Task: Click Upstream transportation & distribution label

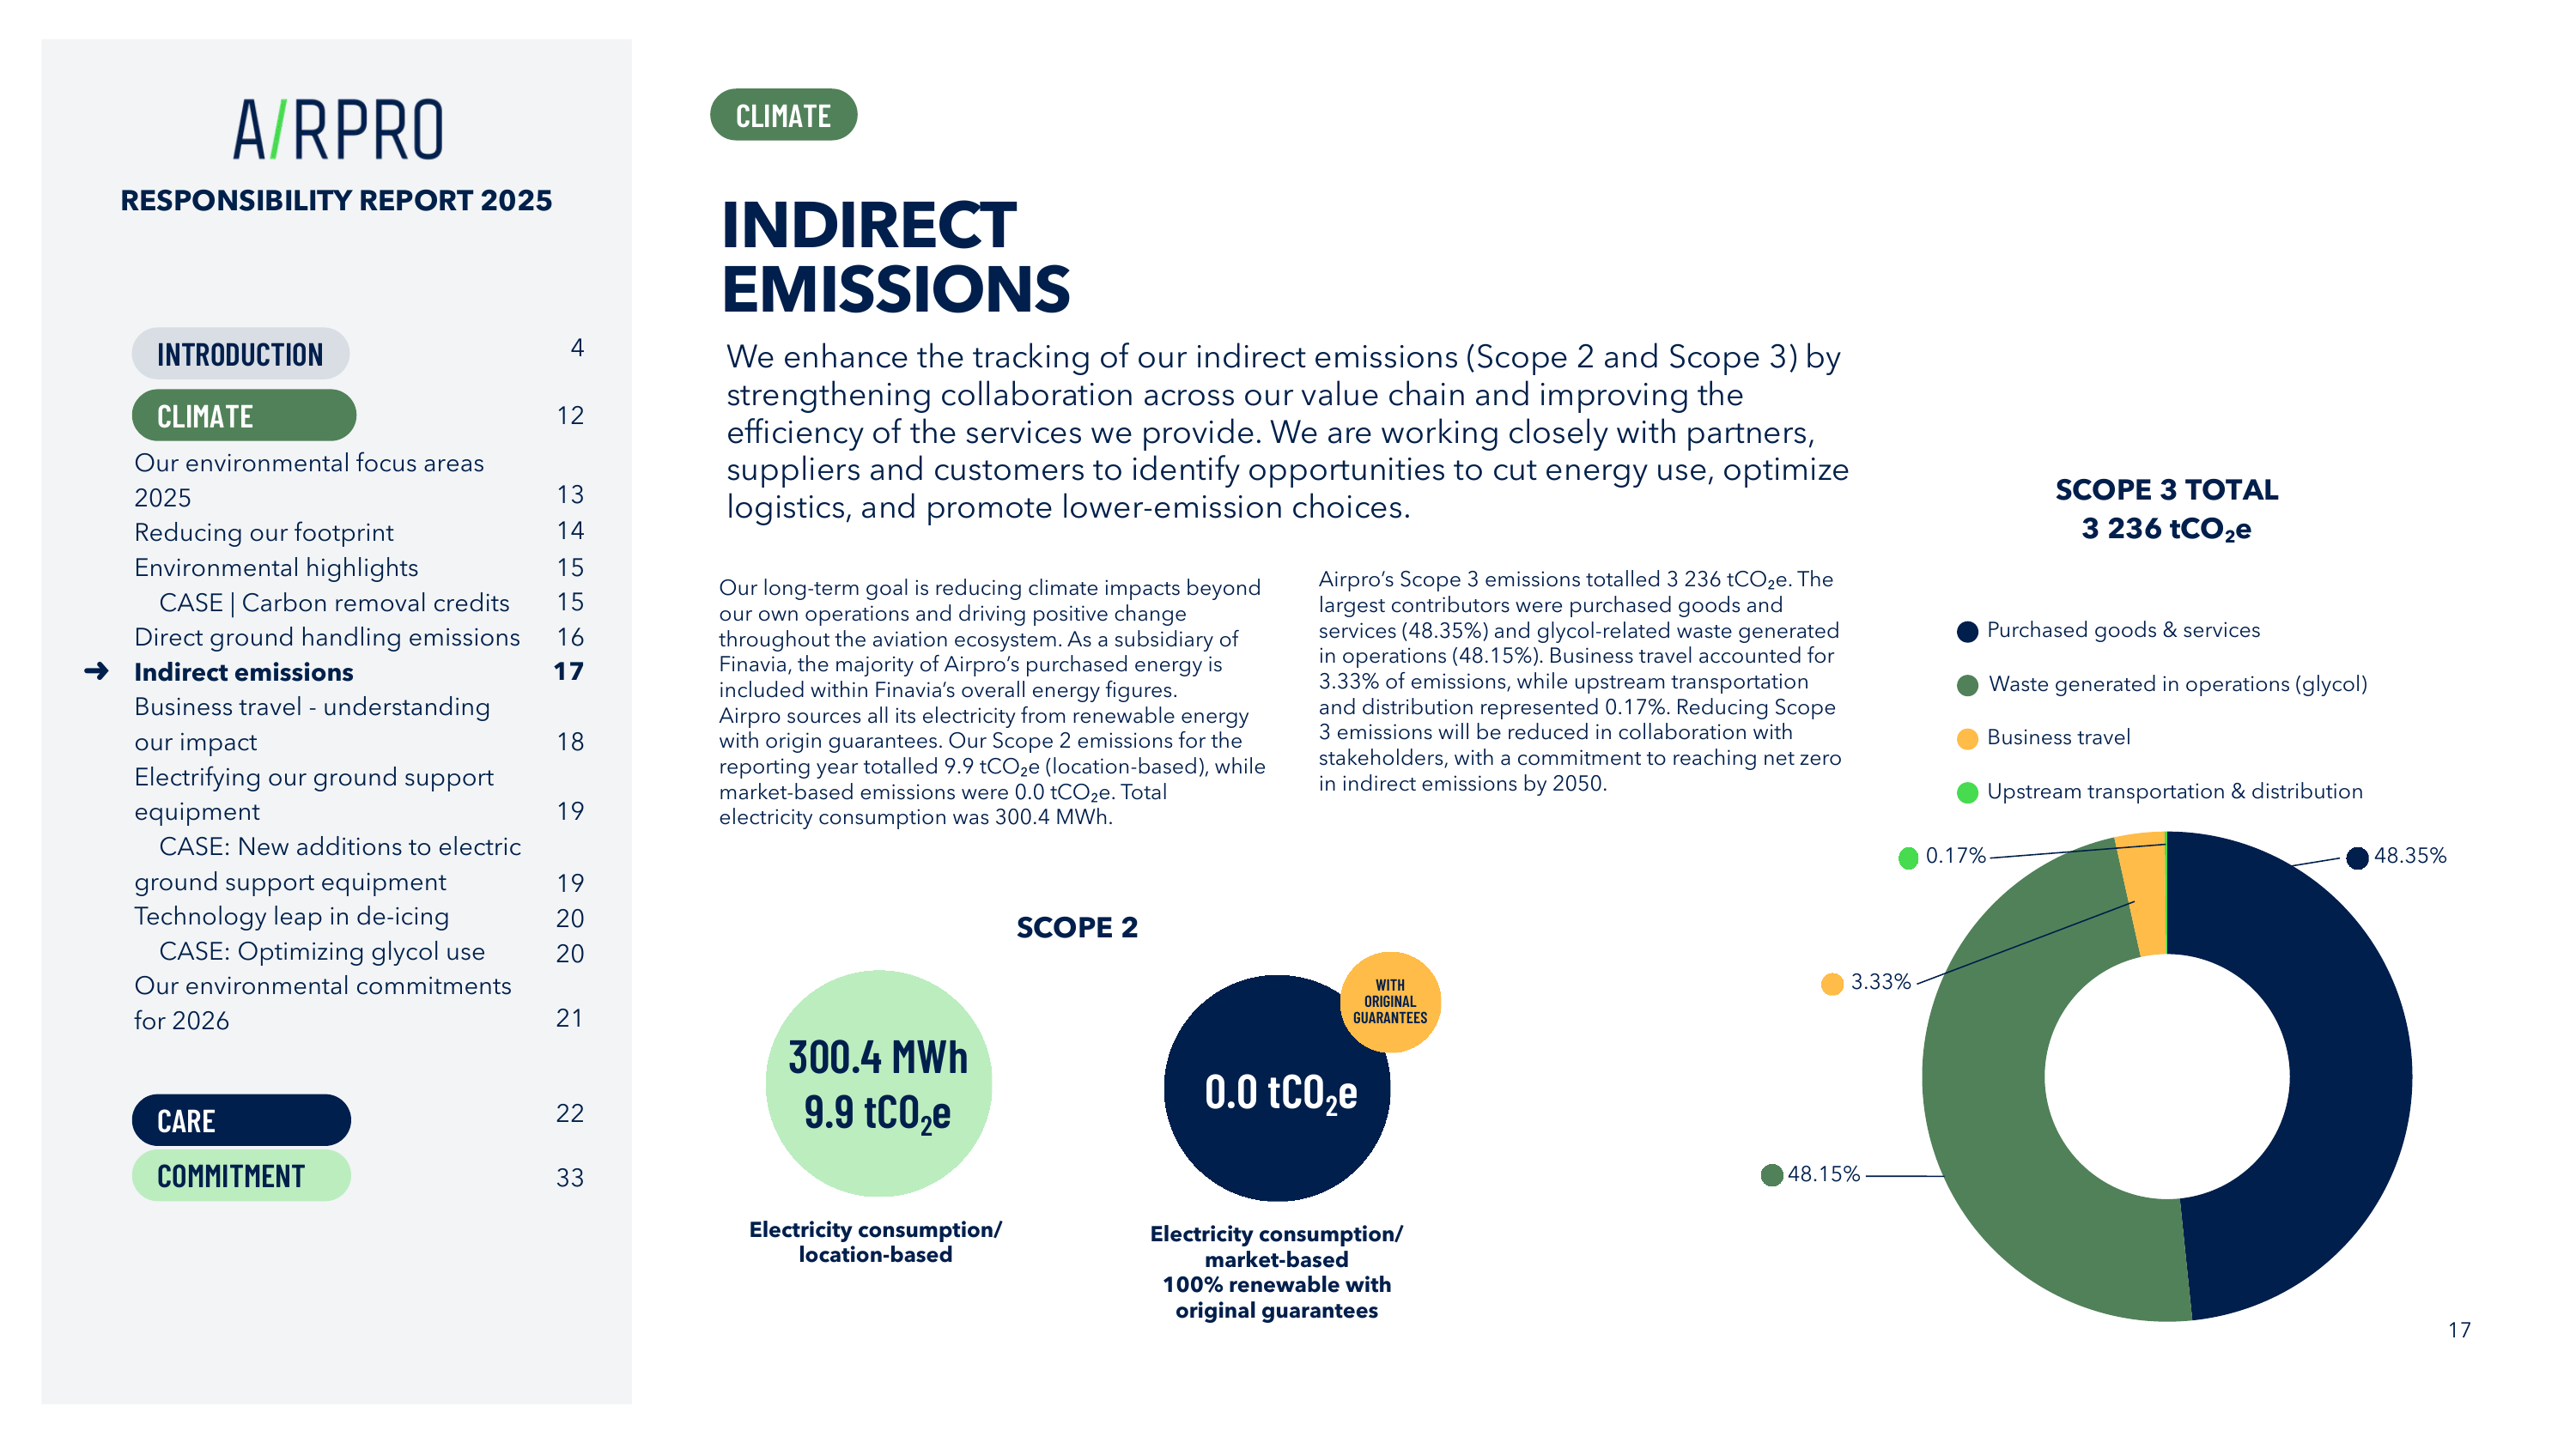Action: (2175, 791)
